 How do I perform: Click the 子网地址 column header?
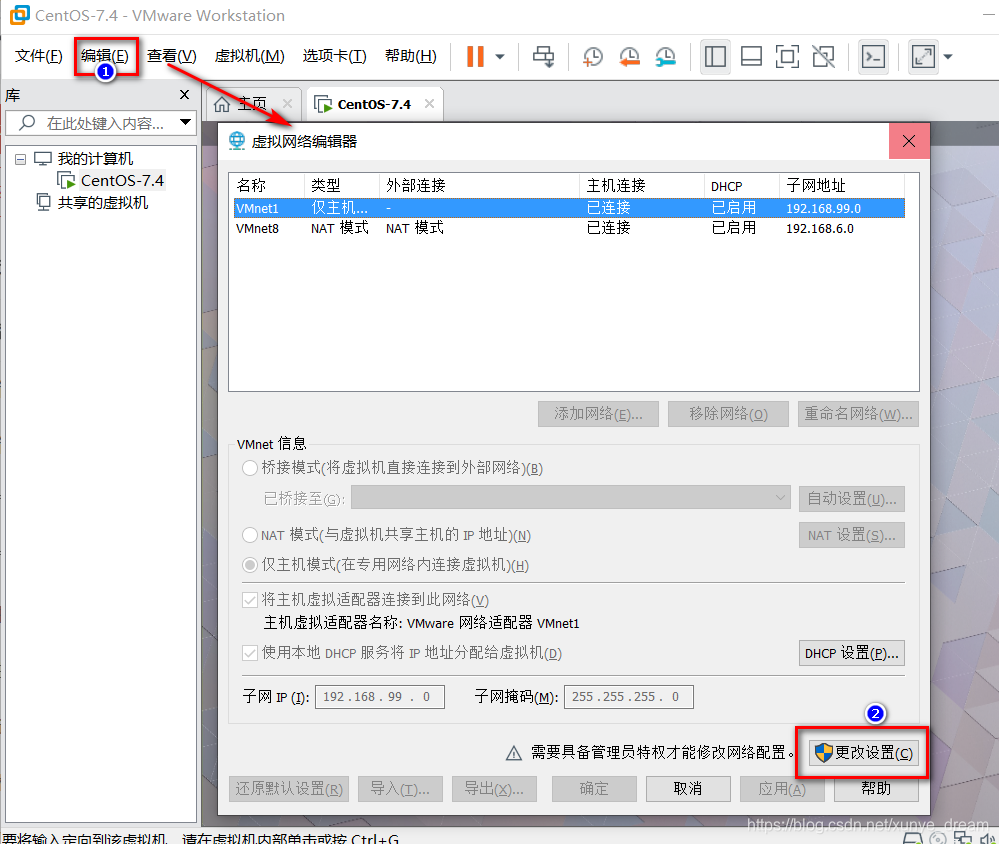click(x=841, y=185)
